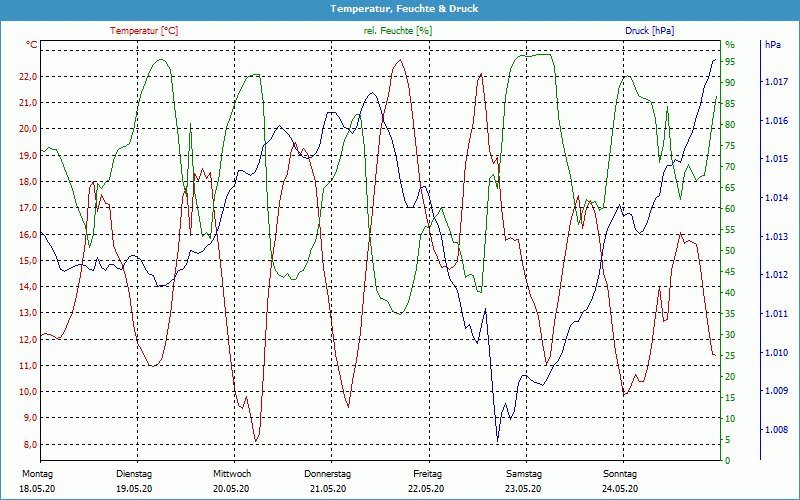
Task: Click the 'Montag' day label
Action: pos(37,474)
